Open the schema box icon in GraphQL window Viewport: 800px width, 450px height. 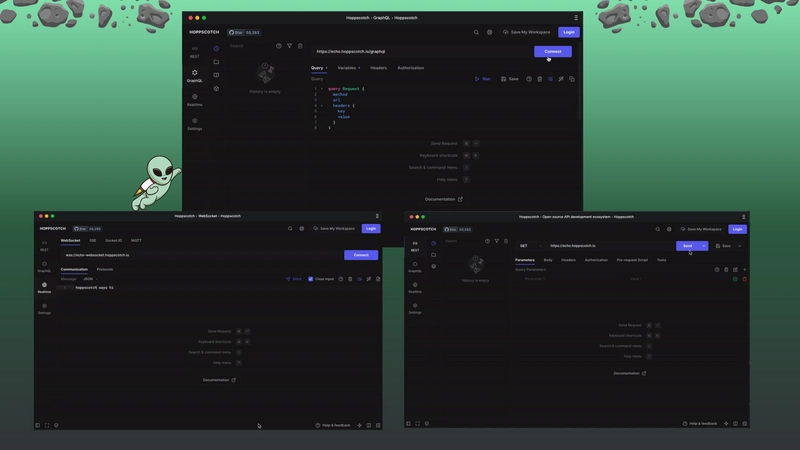tap(216, 88)
